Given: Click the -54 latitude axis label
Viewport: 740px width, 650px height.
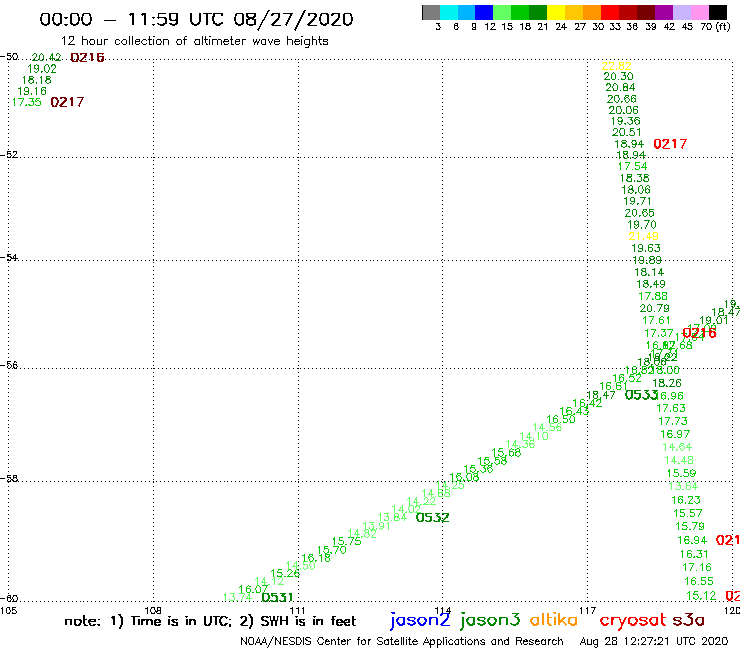Looking at the screenshot, I should (9, 257).
